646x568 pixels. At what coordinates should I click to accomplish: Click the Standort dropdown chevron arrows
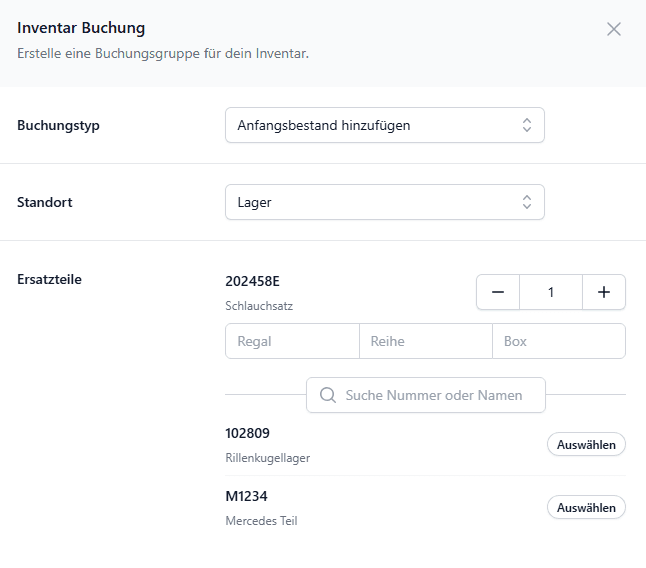coord(527,202)
